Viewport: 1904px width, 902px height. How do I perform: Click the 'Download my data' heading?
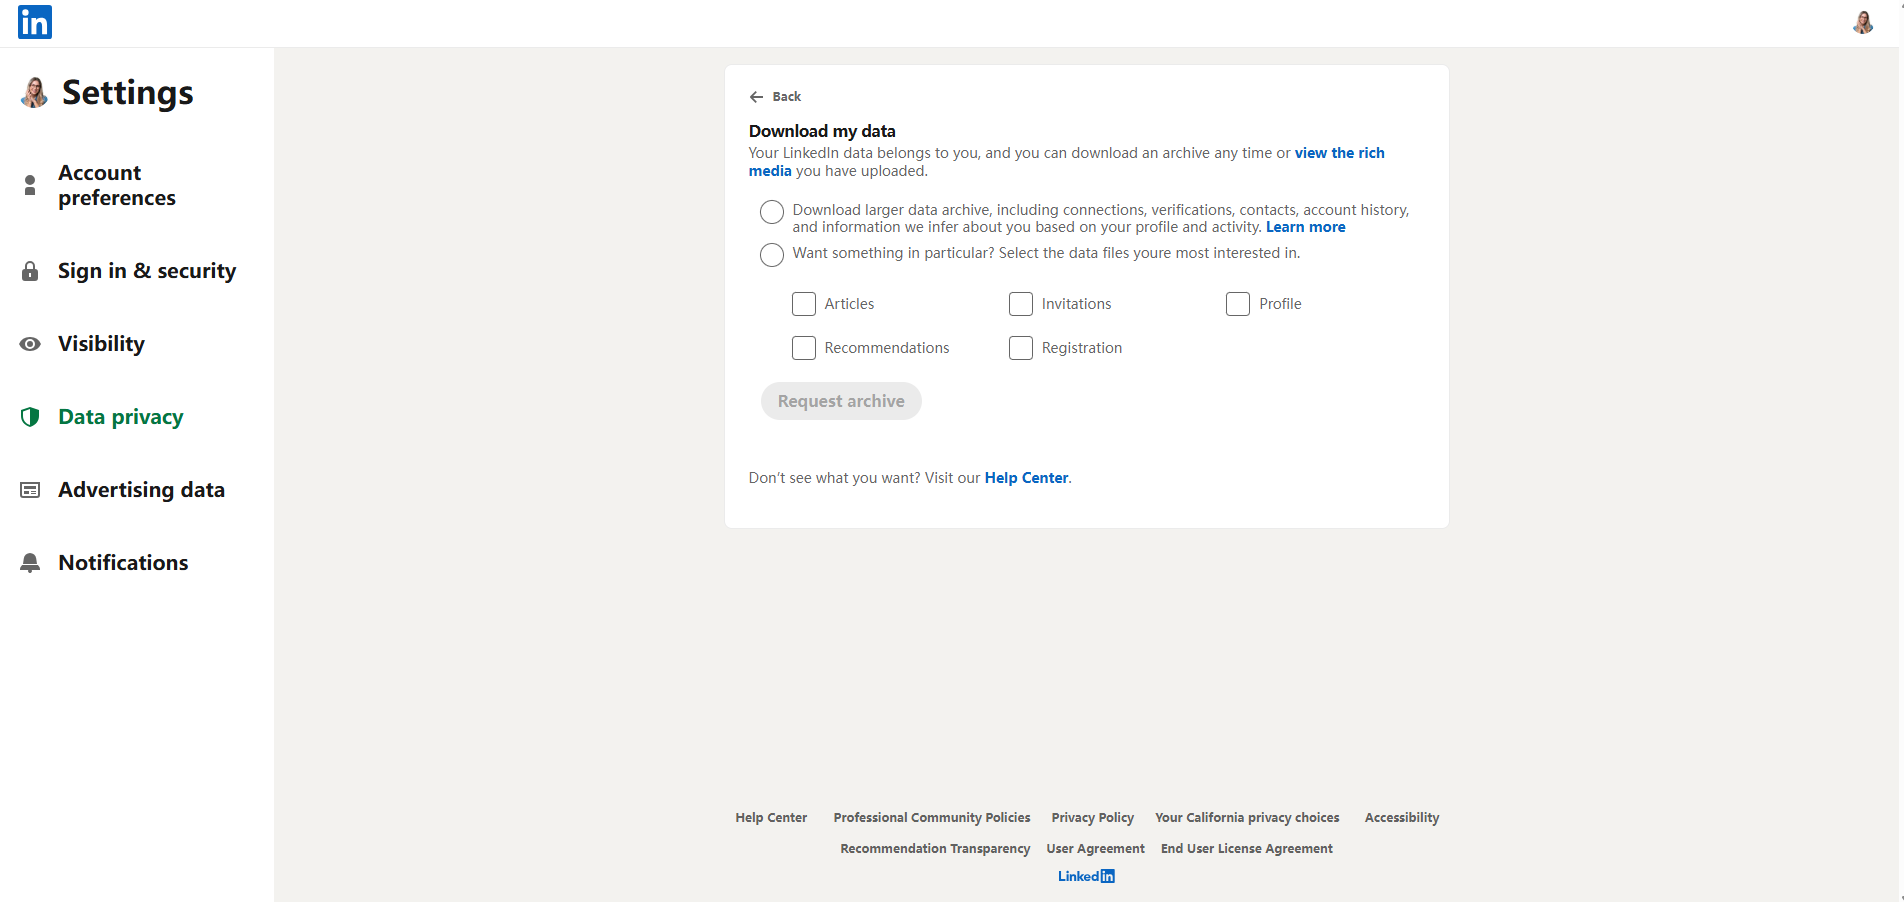(x=822, y=131)
